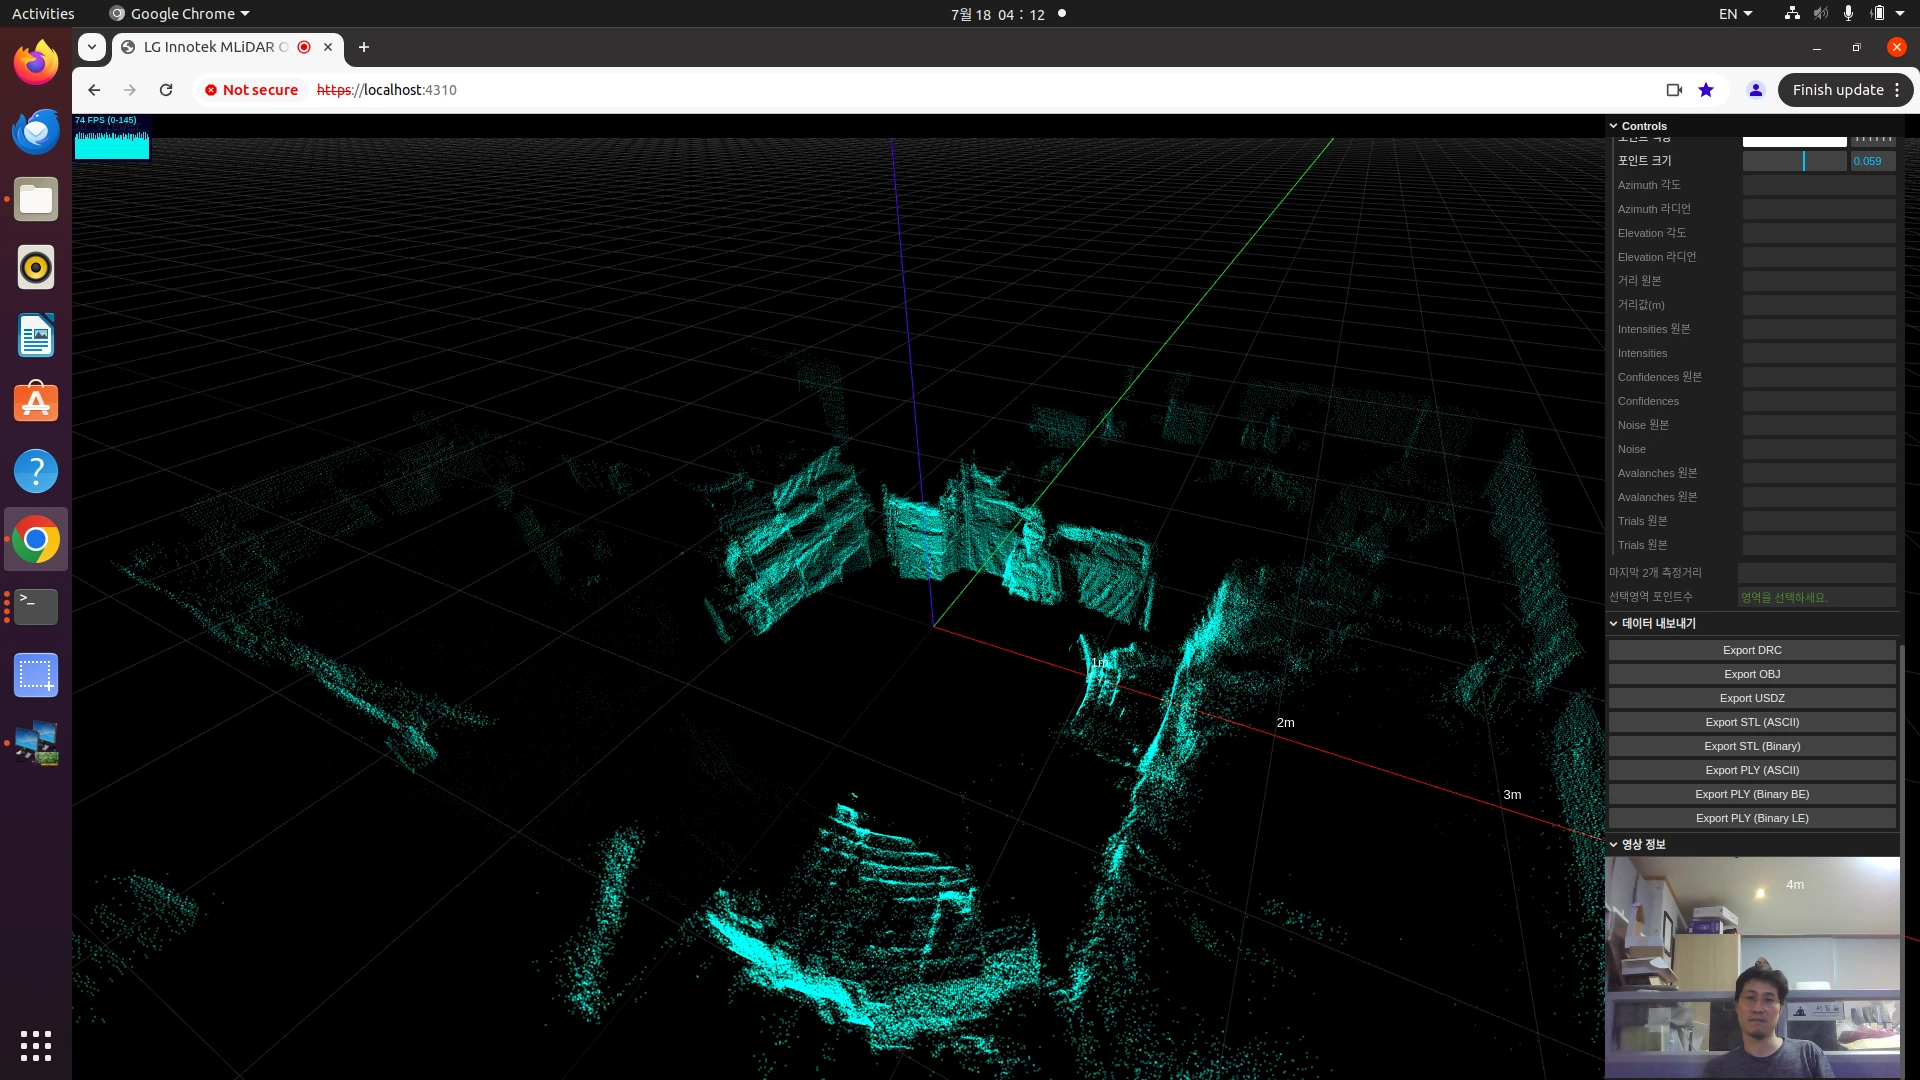1920x1080 pixels.
Task: Open LibreOffice Writer from the dock
Action: pos(36,335)
